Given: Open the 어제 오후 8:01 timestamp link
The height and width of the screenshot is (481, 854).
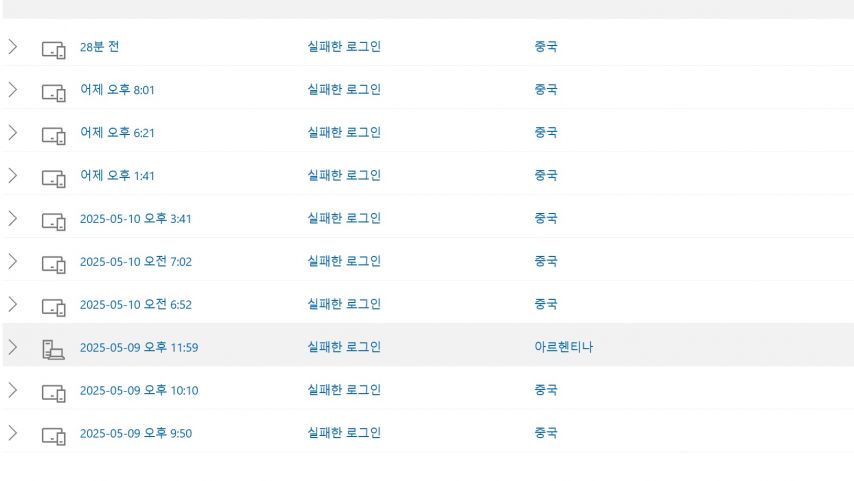Looking at the screenshot, I should pos(117,90).
